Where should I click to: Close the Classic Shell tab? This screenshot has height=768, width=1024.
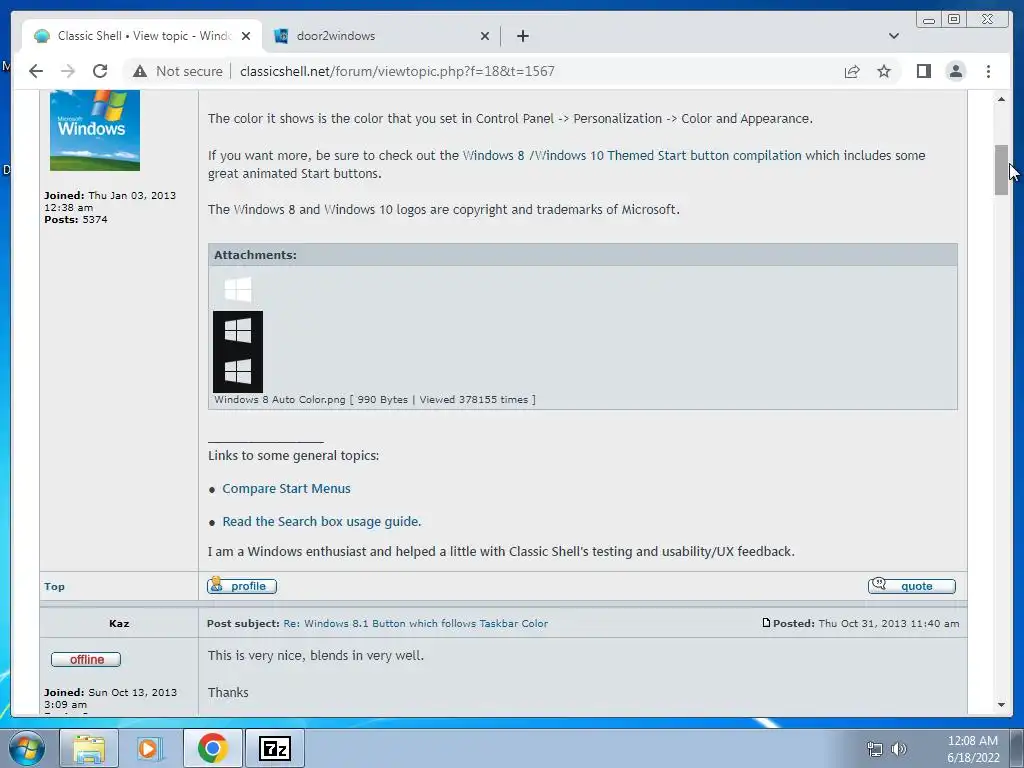(246, 36)
